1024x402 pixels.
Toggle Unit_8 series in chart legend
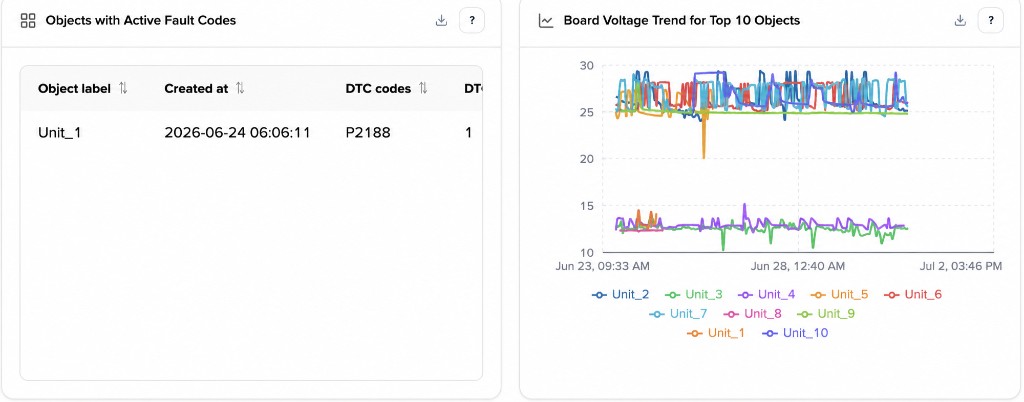point(752,314)
